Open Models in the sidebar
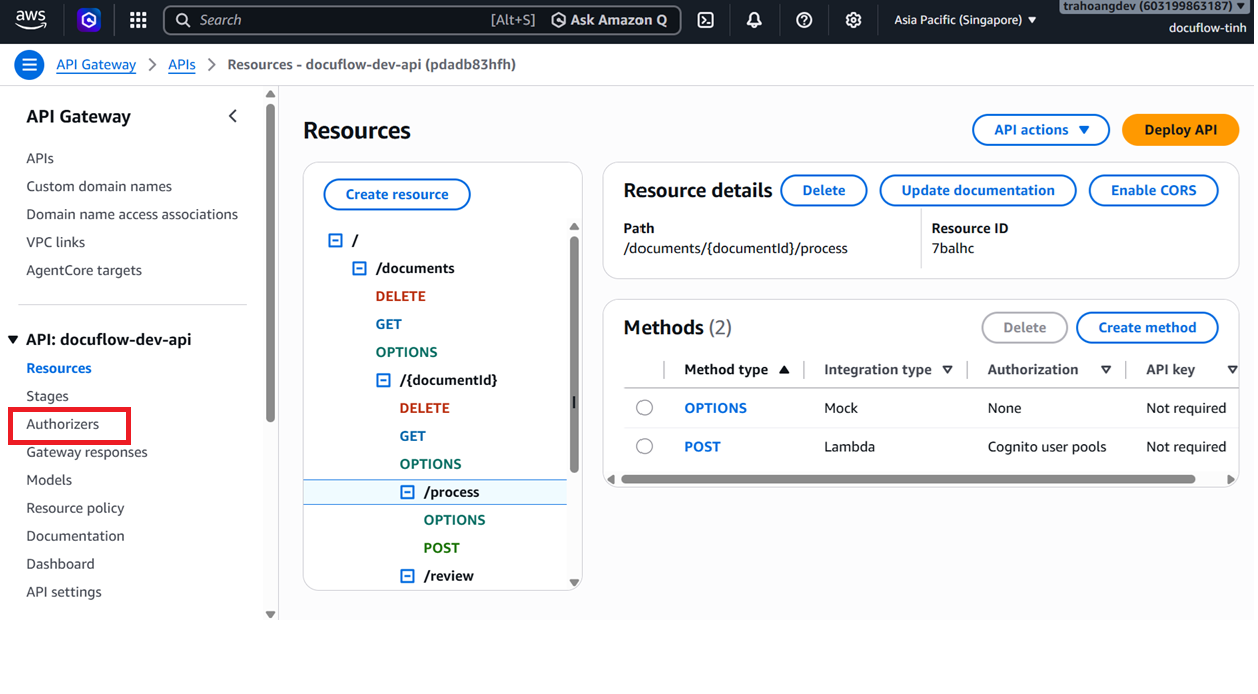 click(x=49, y=480)
